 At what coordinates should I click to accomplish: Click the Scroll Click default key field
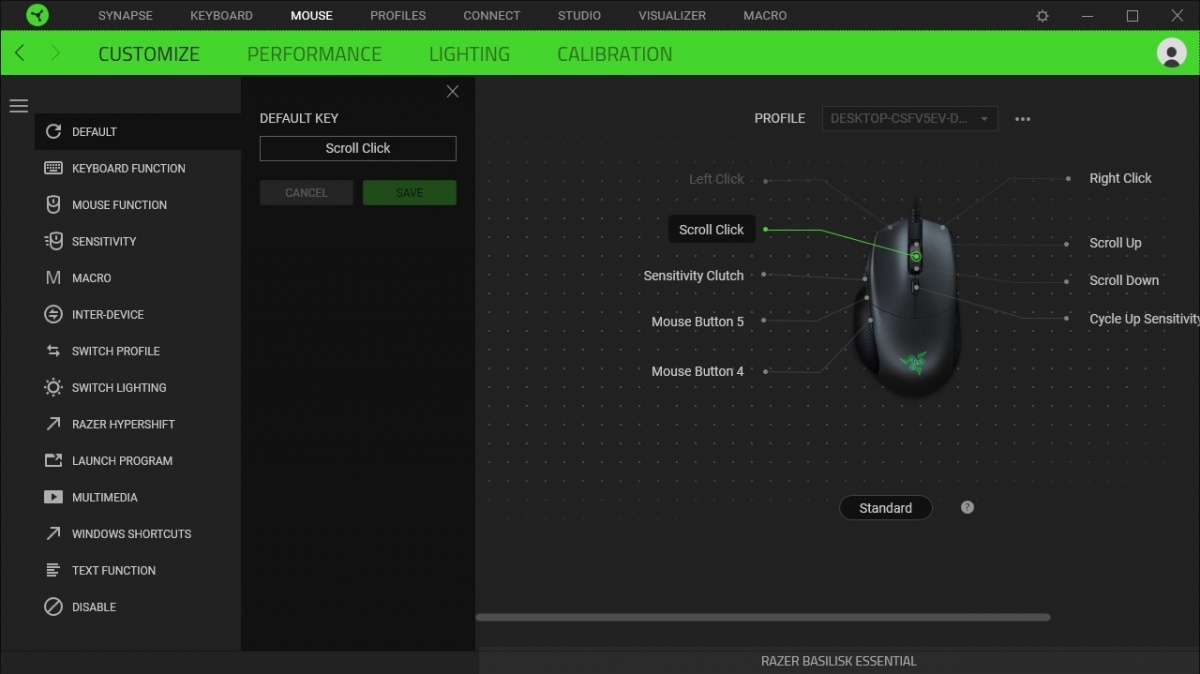358,148
